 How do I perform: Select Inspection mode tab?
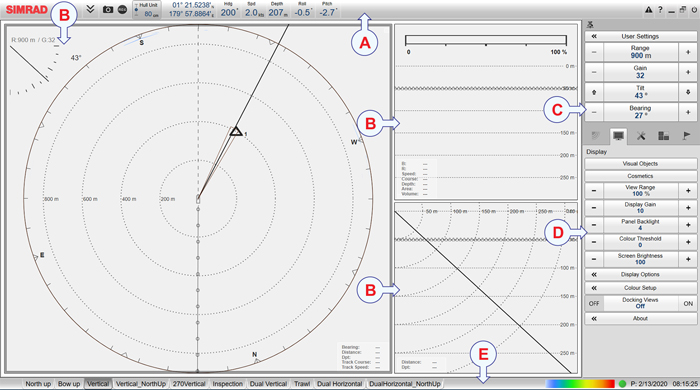pyautogui.click(x=227, y=384)
